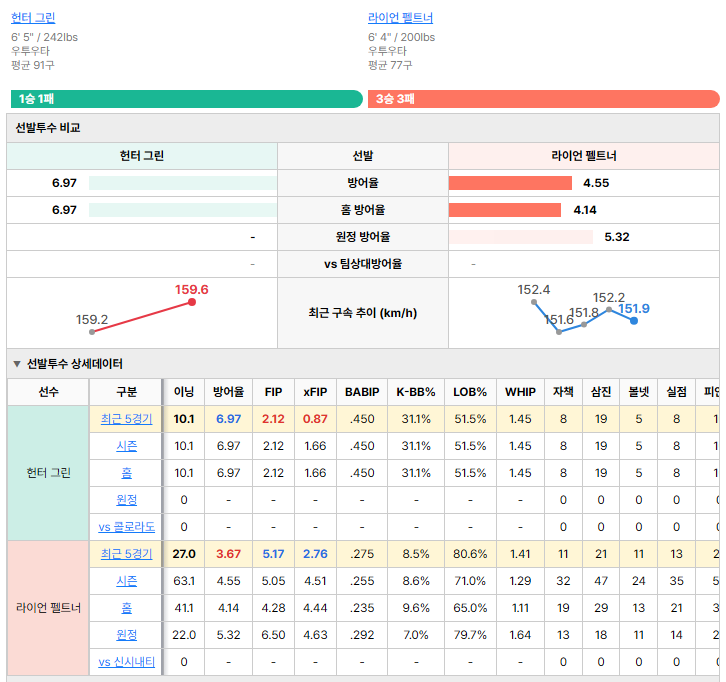The image size is (726, 682).
Task: Click the red 3승 3패 record bar
Action: 544,99
